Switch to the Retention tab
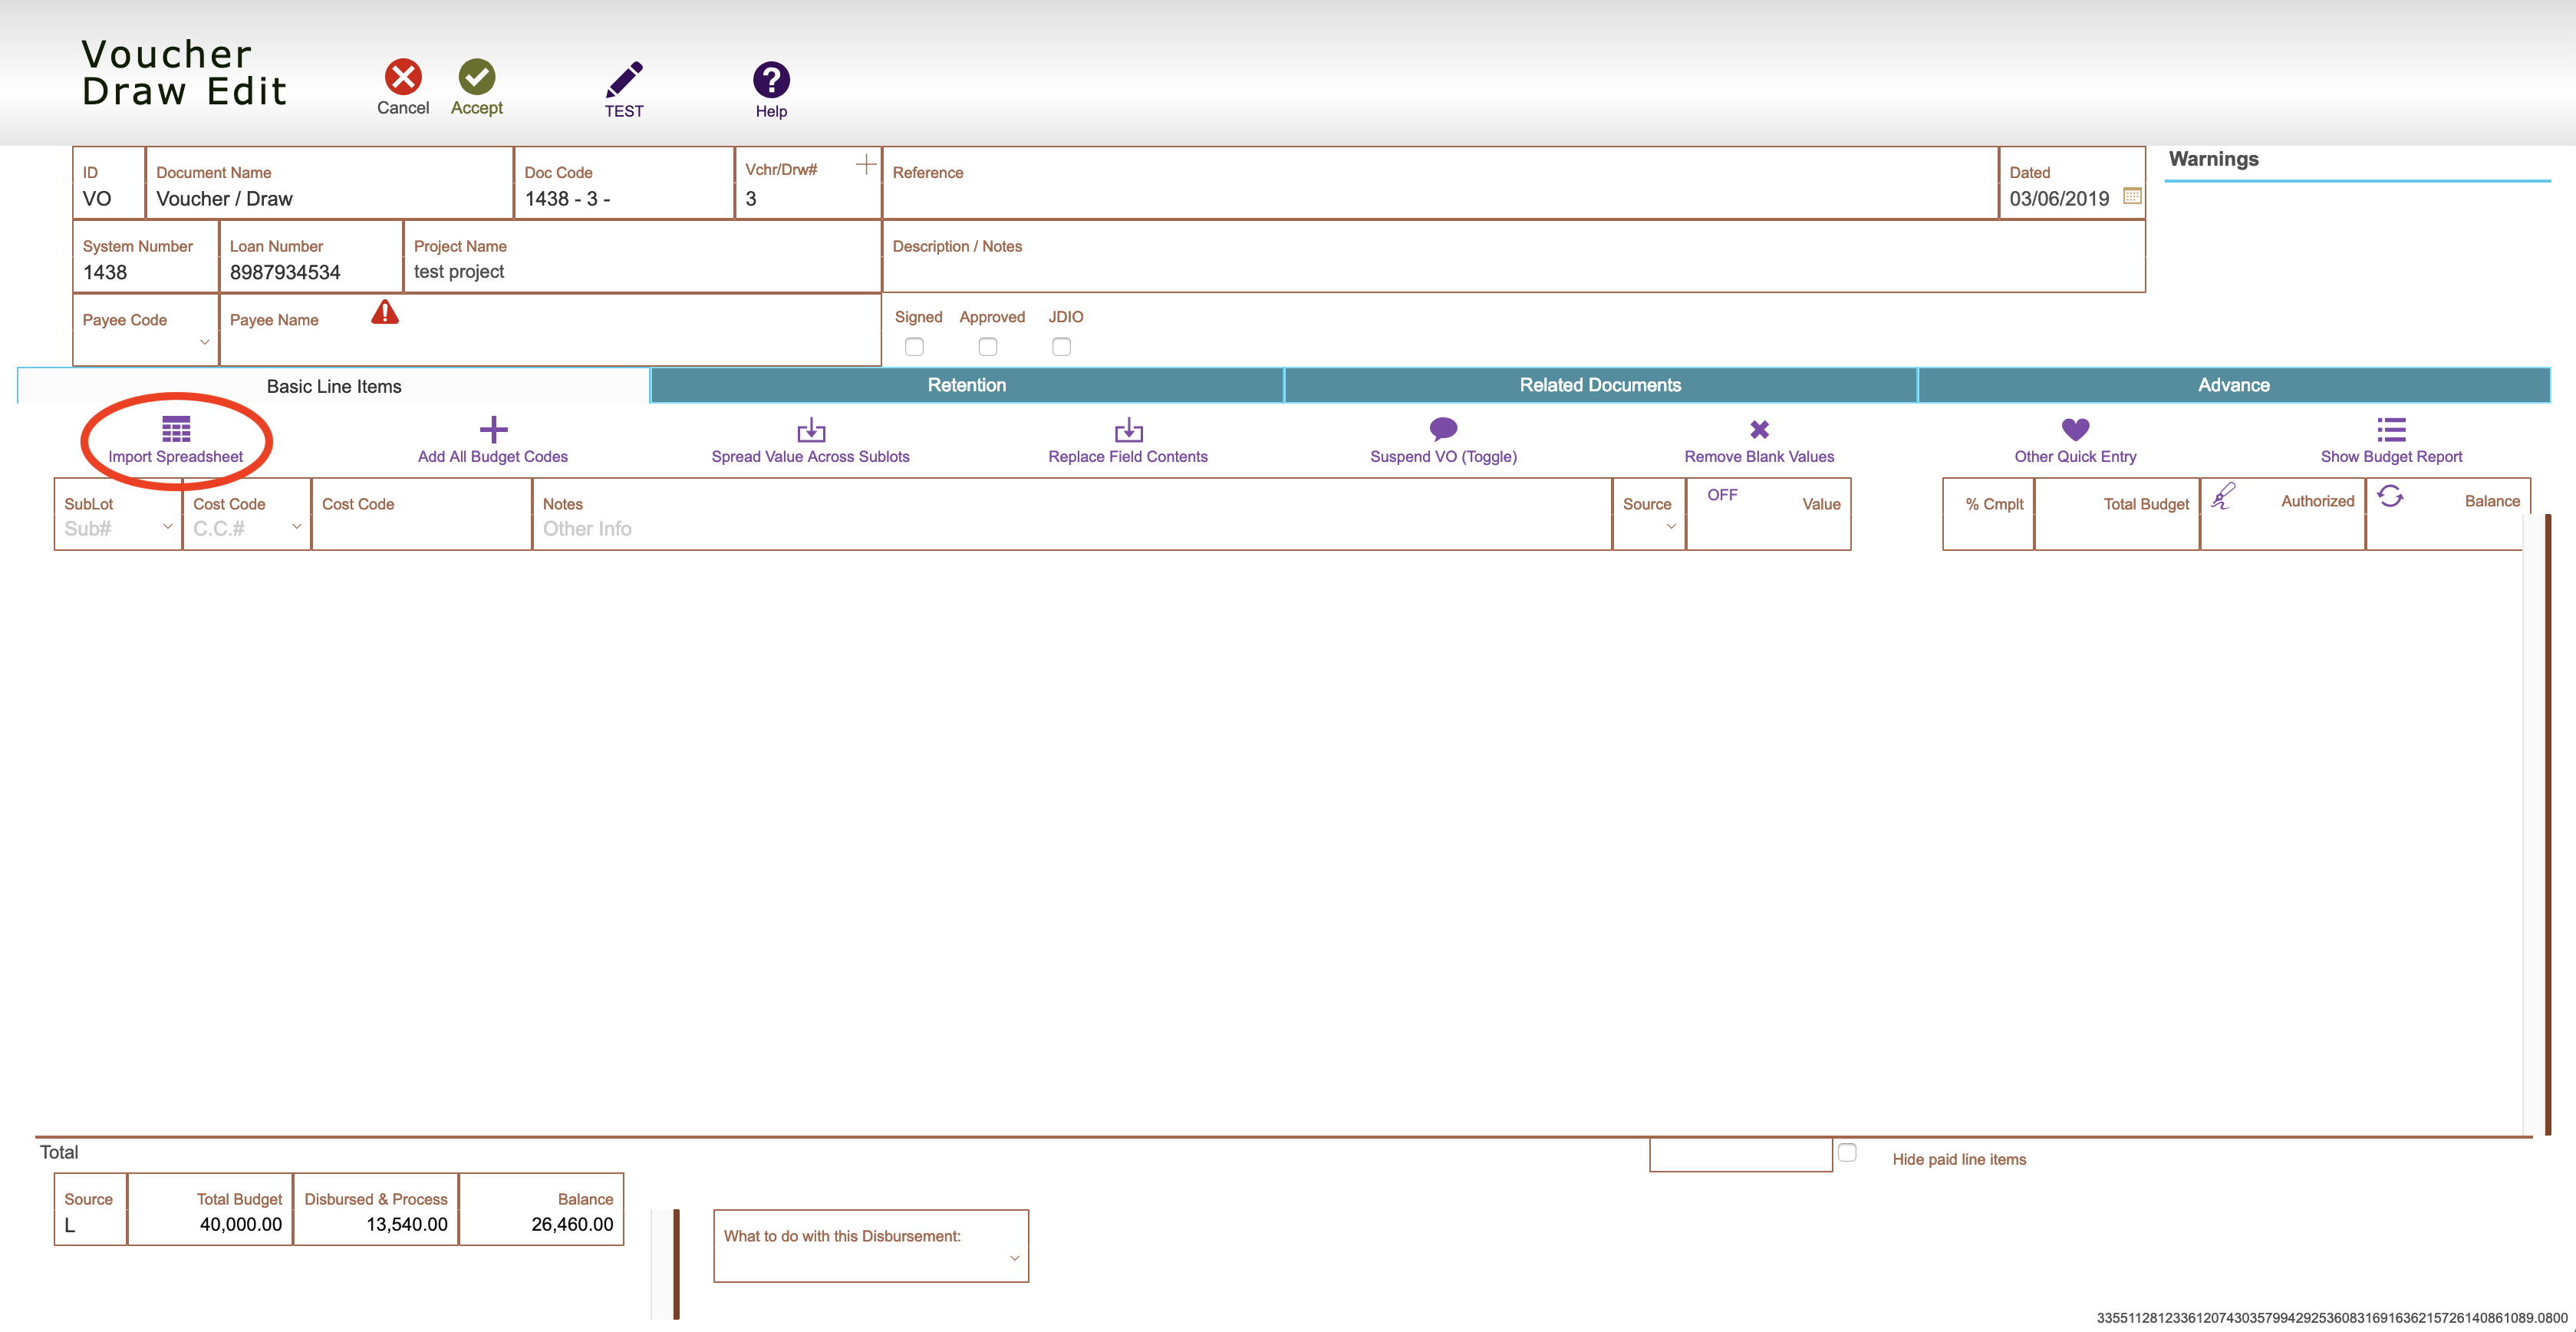Screen dimensions: 2576x1332 966,385
